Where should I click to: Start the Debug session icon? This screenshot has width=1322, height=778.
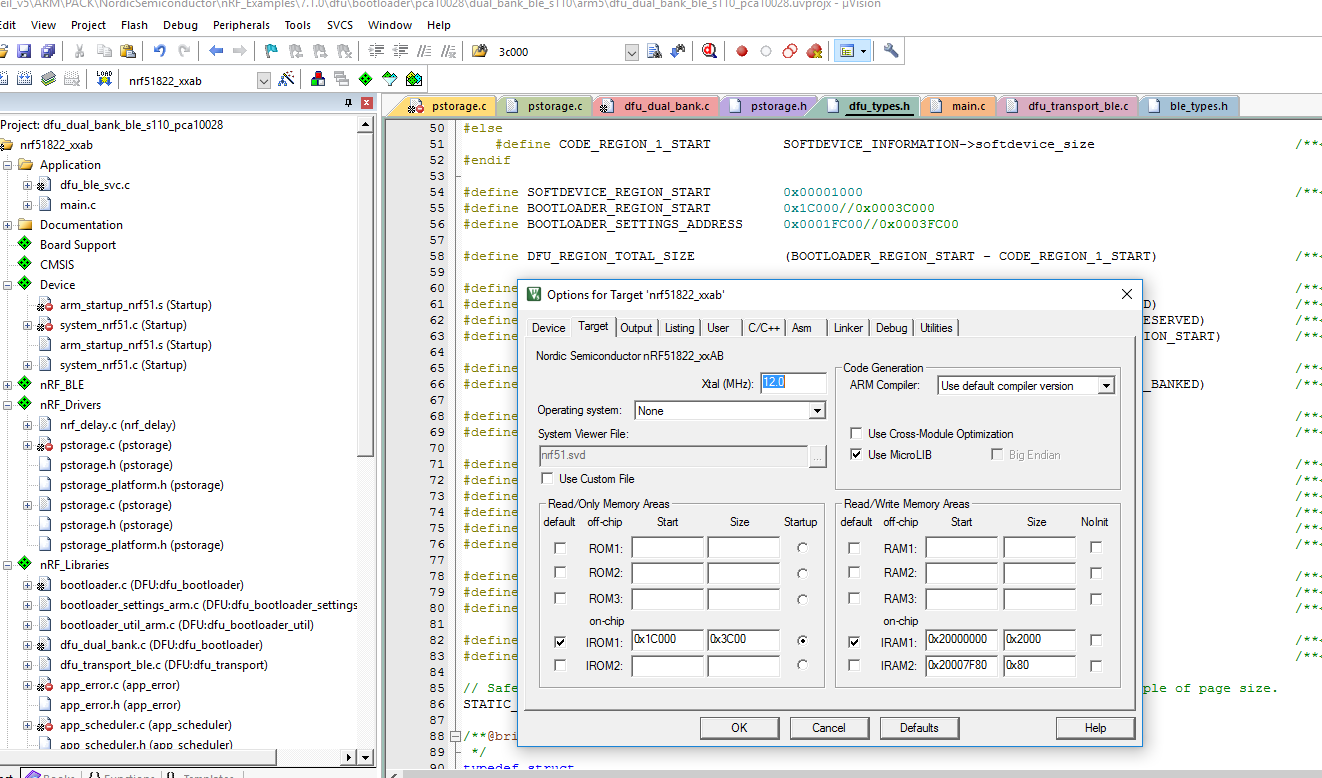click(709, 51)
